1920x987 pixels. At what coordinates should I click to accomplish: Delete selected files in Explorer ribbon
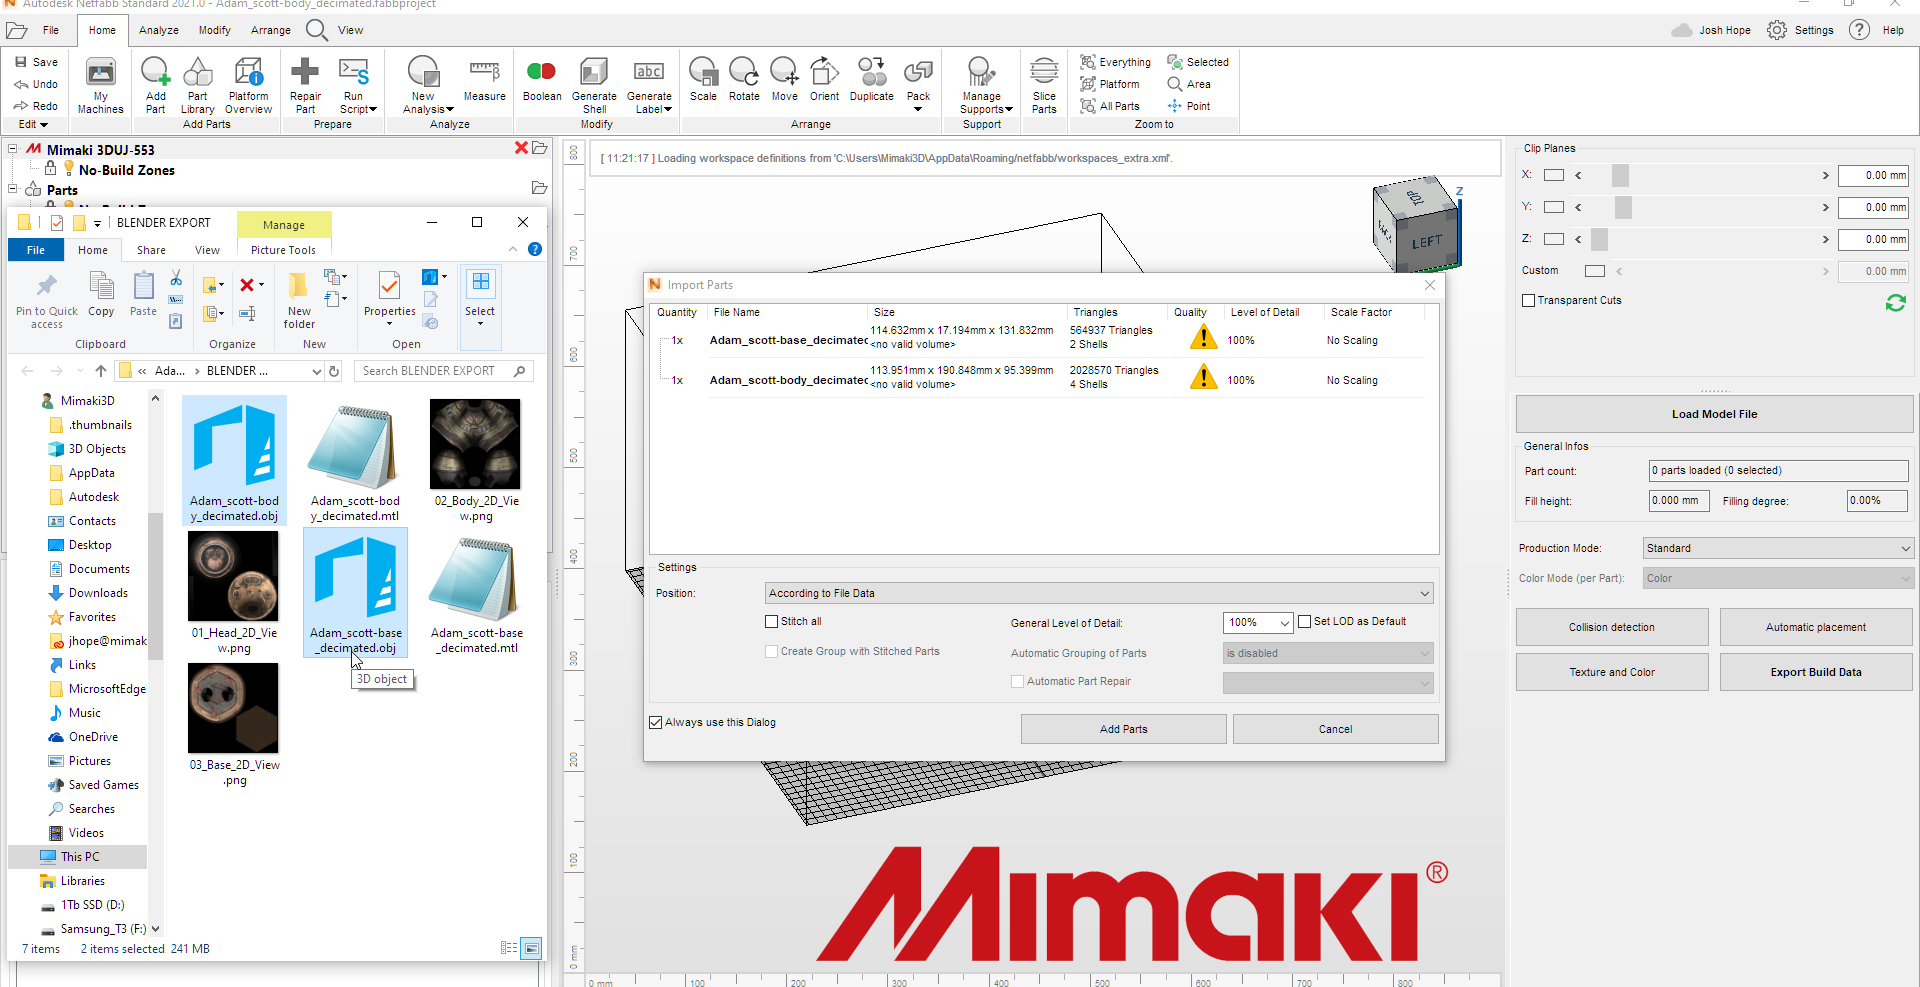(x=247, y=285)
